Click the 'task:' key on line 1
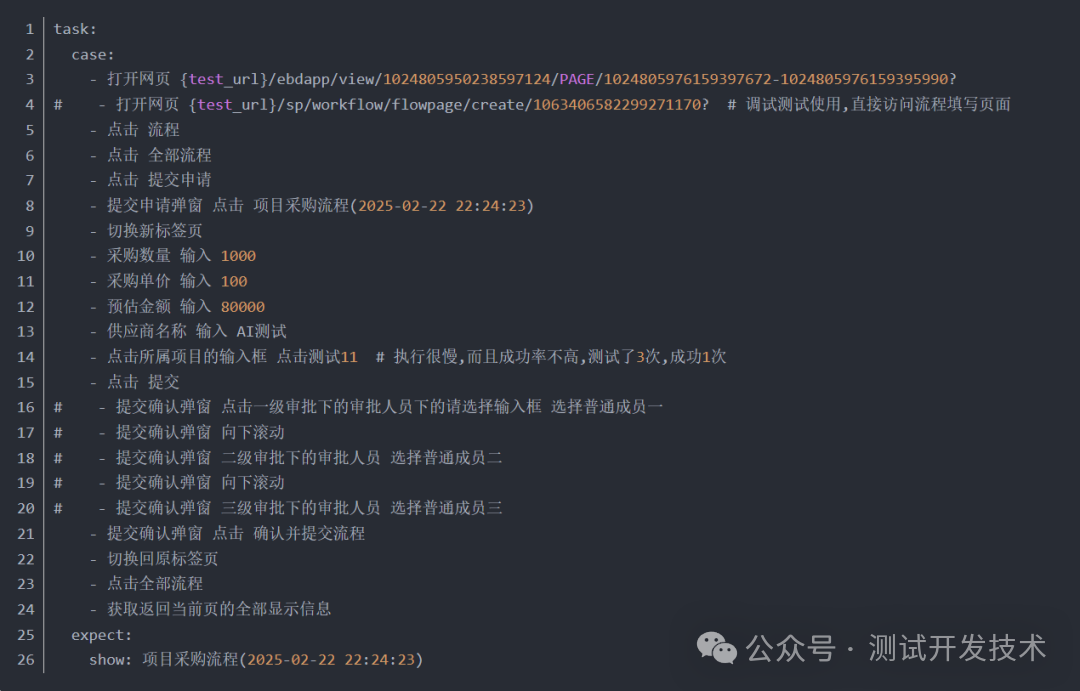1080x691 pixels. tap(75, 29)
